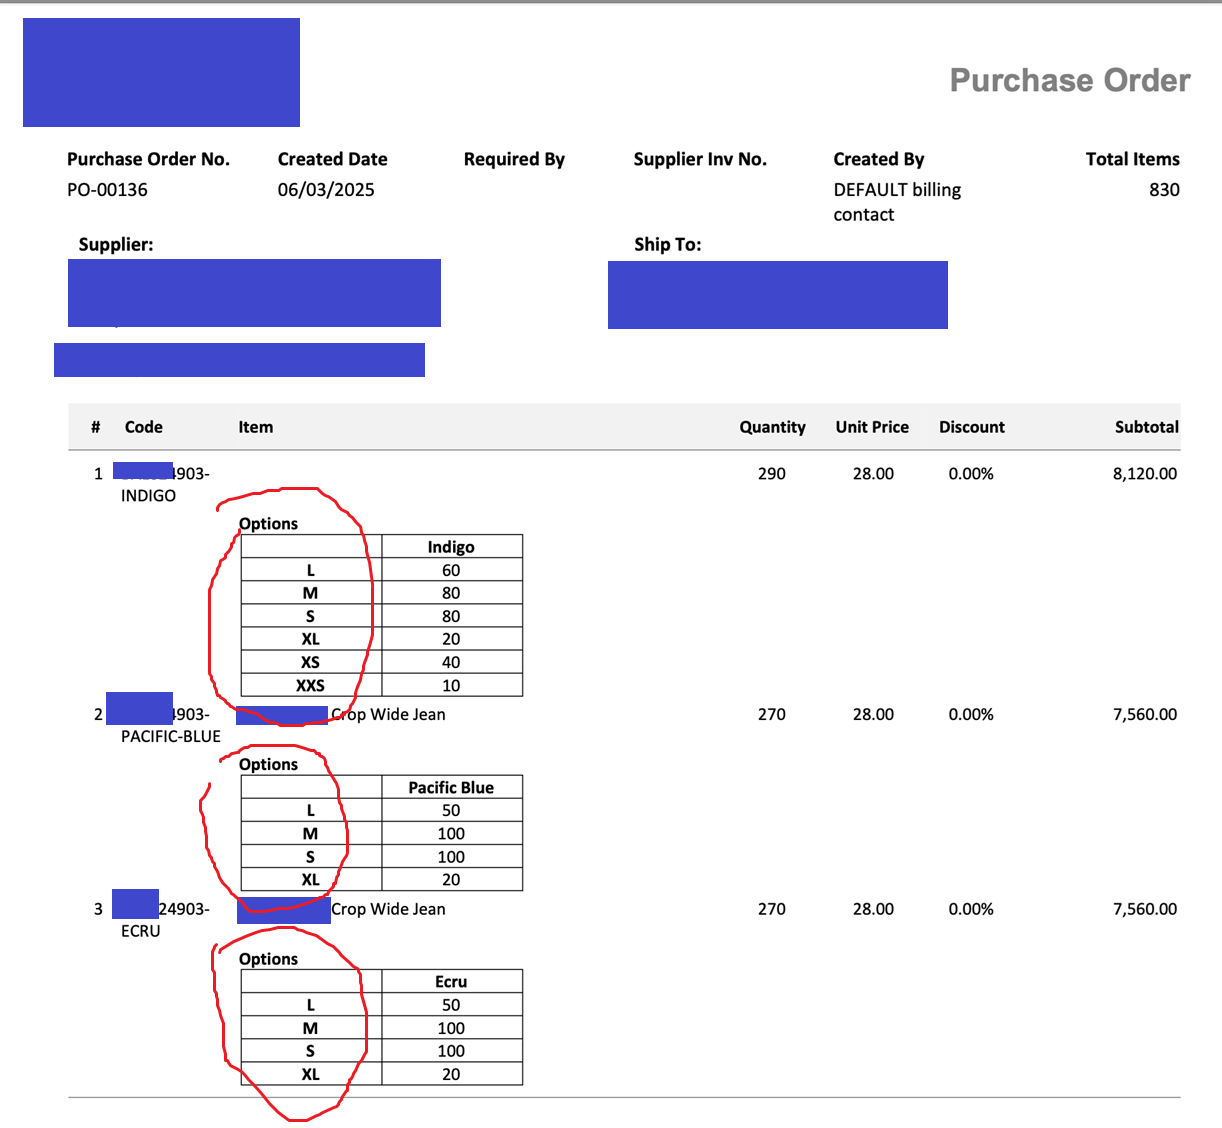
Task: Click the Pacific Blue table header cell
Action: (x=451, y=788)
